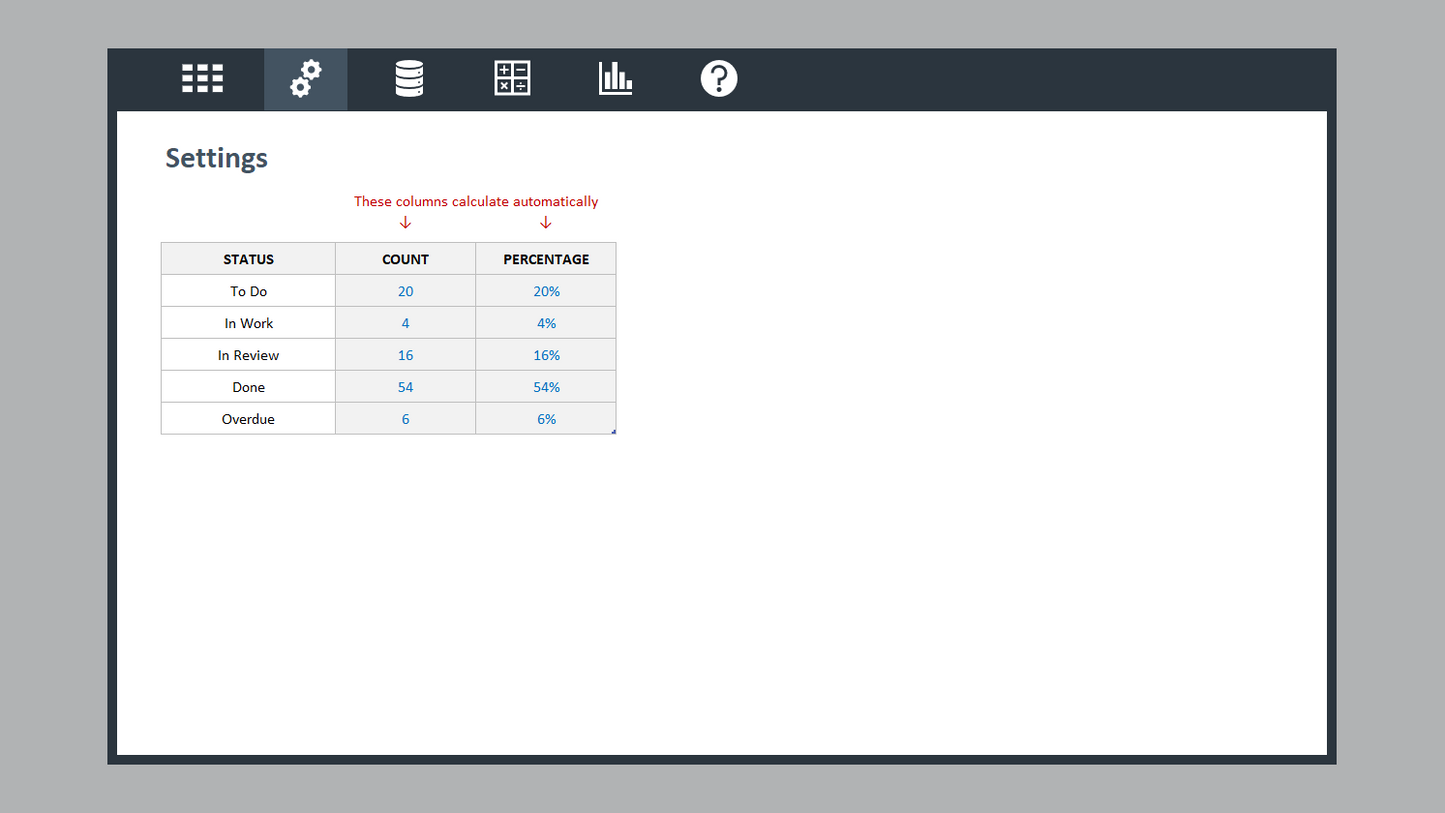Click the In Review status cell
The width and height of the screenshot is (1445, 813).
[x=248, y=355]
